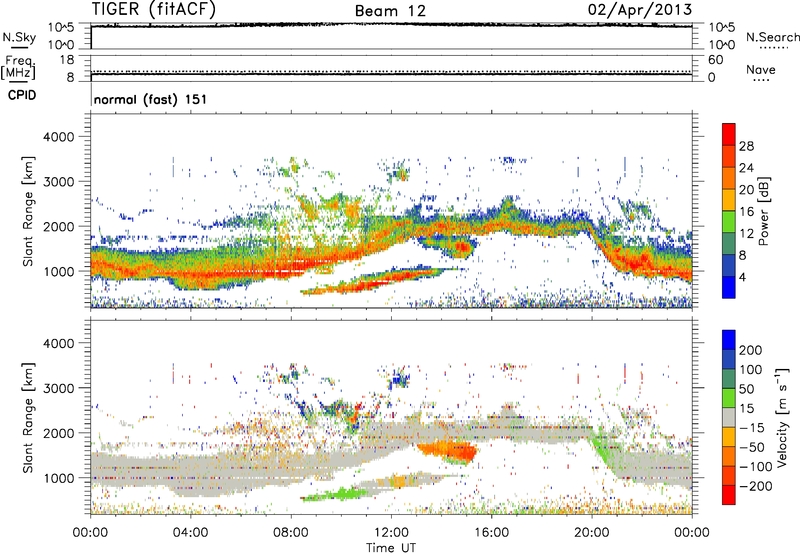
Task: Click the Time UT axis label
Action: (391, 548)
